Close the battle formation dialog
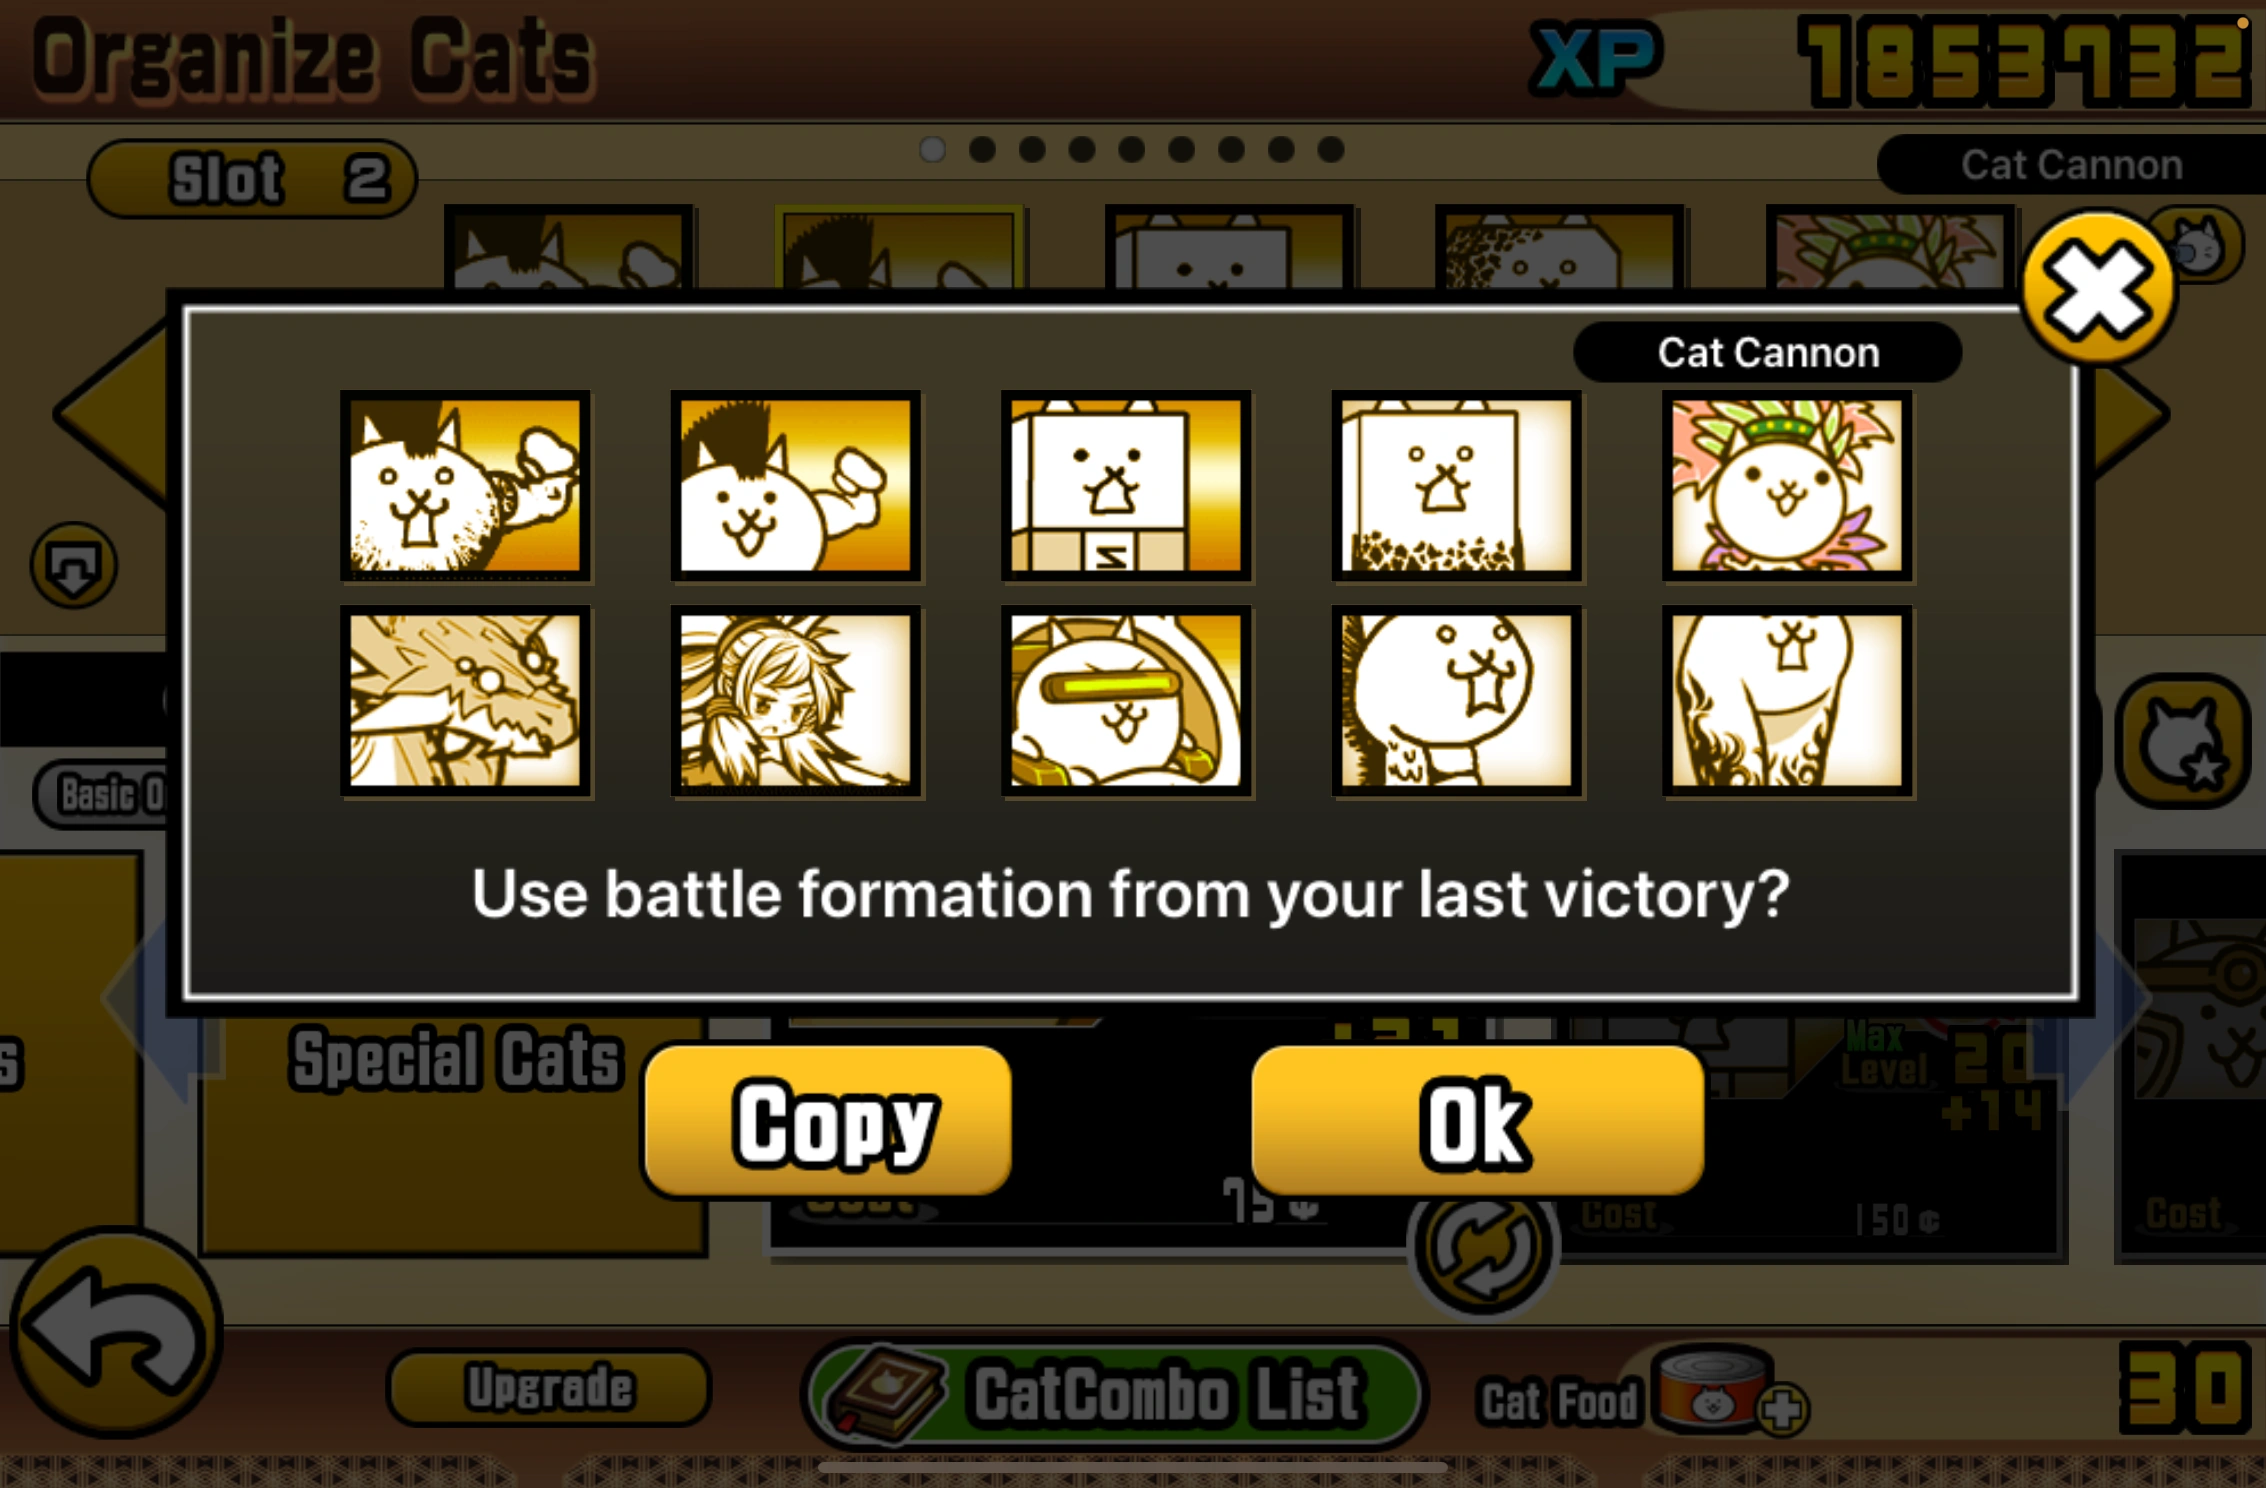This screenshot has height=1488, width=2266. [2097, 290]
